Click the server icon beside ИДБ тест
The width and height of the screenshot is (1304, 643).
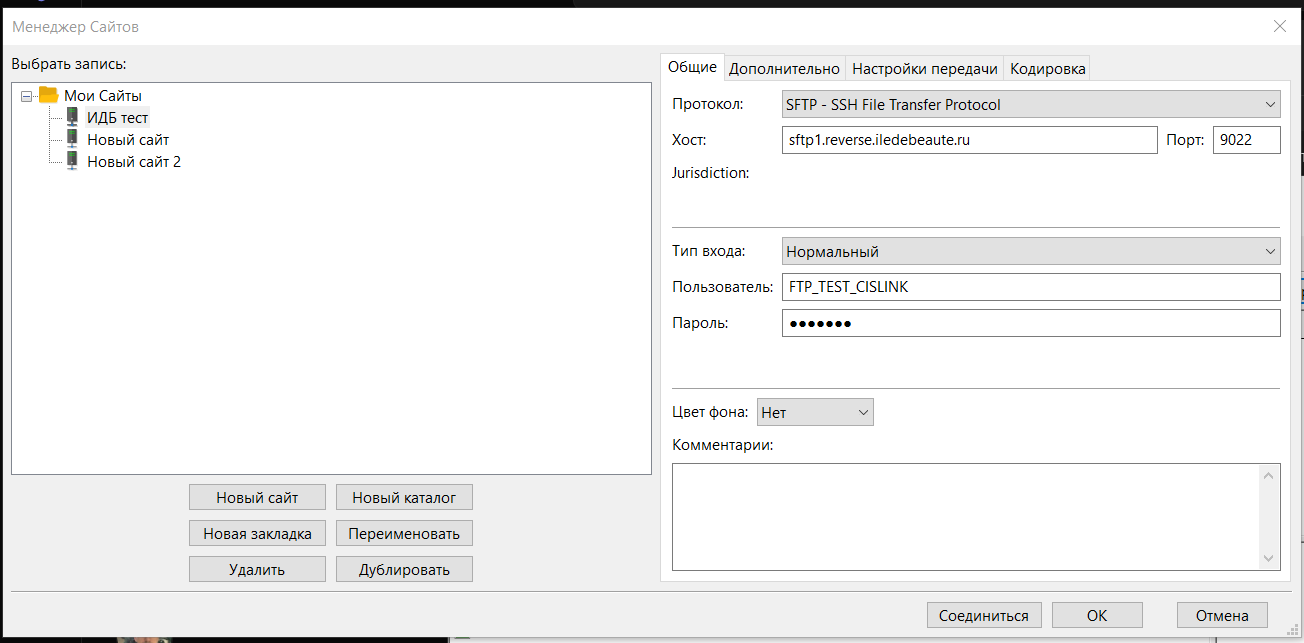tap(72, 118)
